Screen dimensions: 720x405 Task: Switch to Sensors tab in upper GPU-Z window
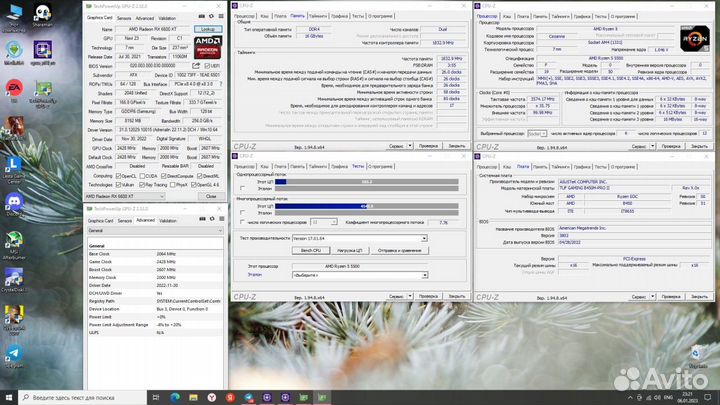coord(124,18)
